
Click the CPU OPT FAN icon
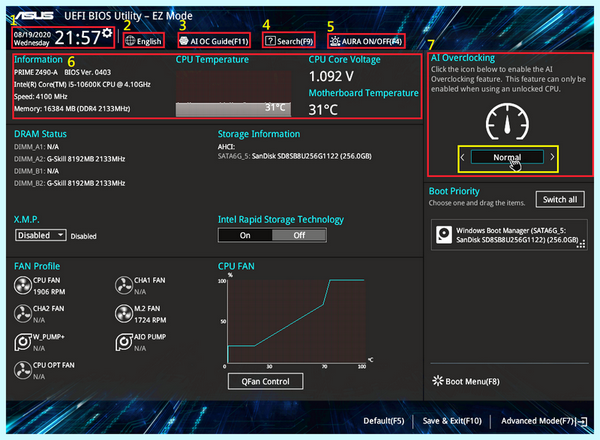(x=23, y=370)
